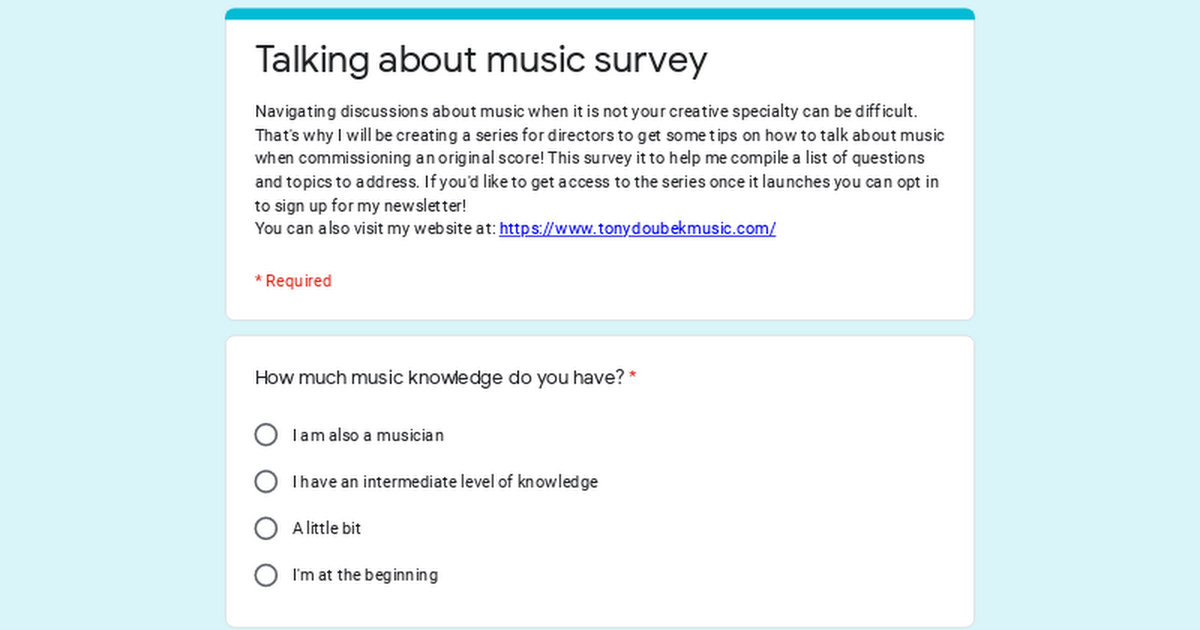The image size is (1200, 630).
Task: Click the 'A little bit' option label text
Action: (327, 528)
